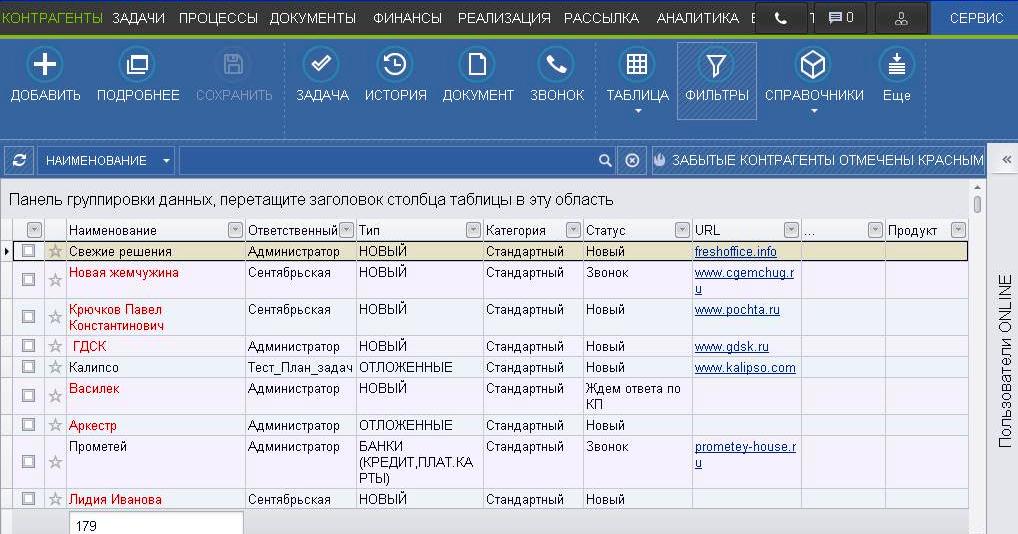Click the Документ page icon

click(477, 64)
